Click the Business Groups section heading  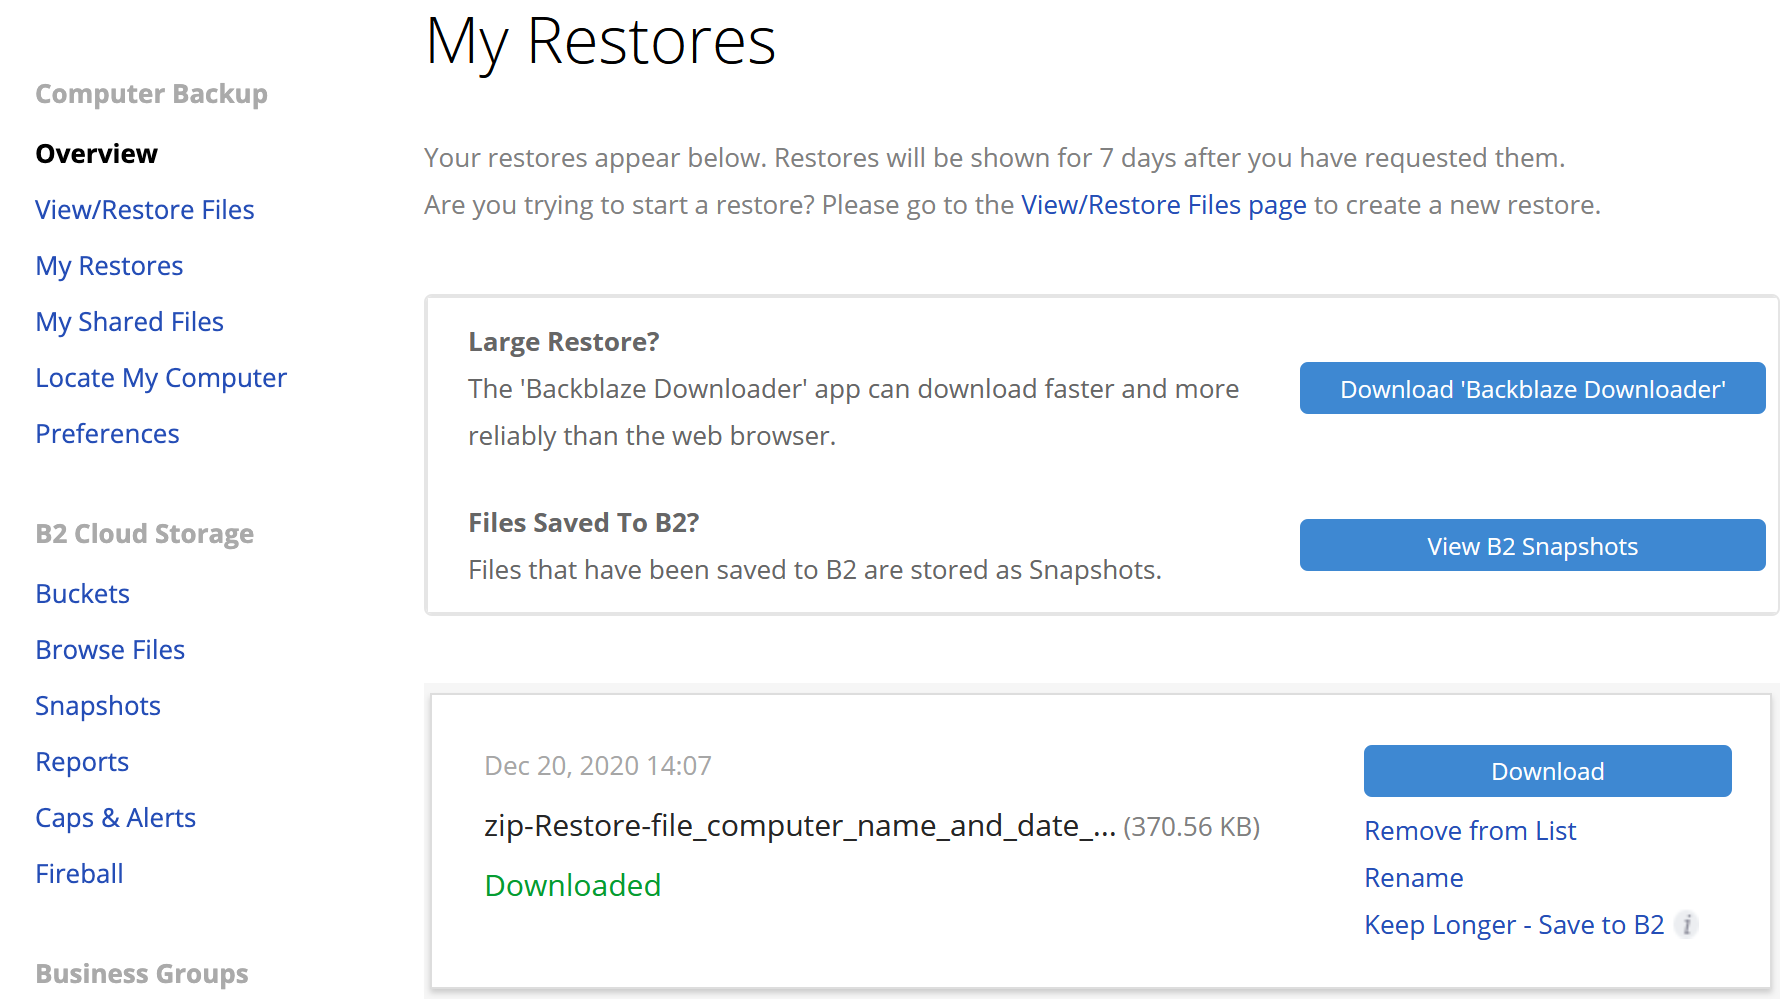coord(141,974)
